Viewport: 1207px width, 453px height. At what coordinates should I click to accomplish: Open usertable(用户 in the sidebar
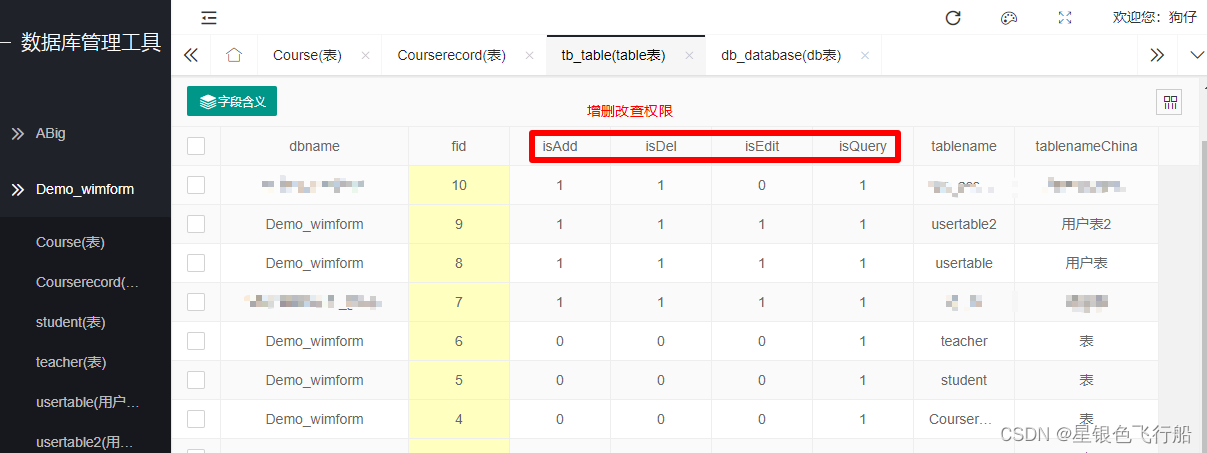pos(85,402)
